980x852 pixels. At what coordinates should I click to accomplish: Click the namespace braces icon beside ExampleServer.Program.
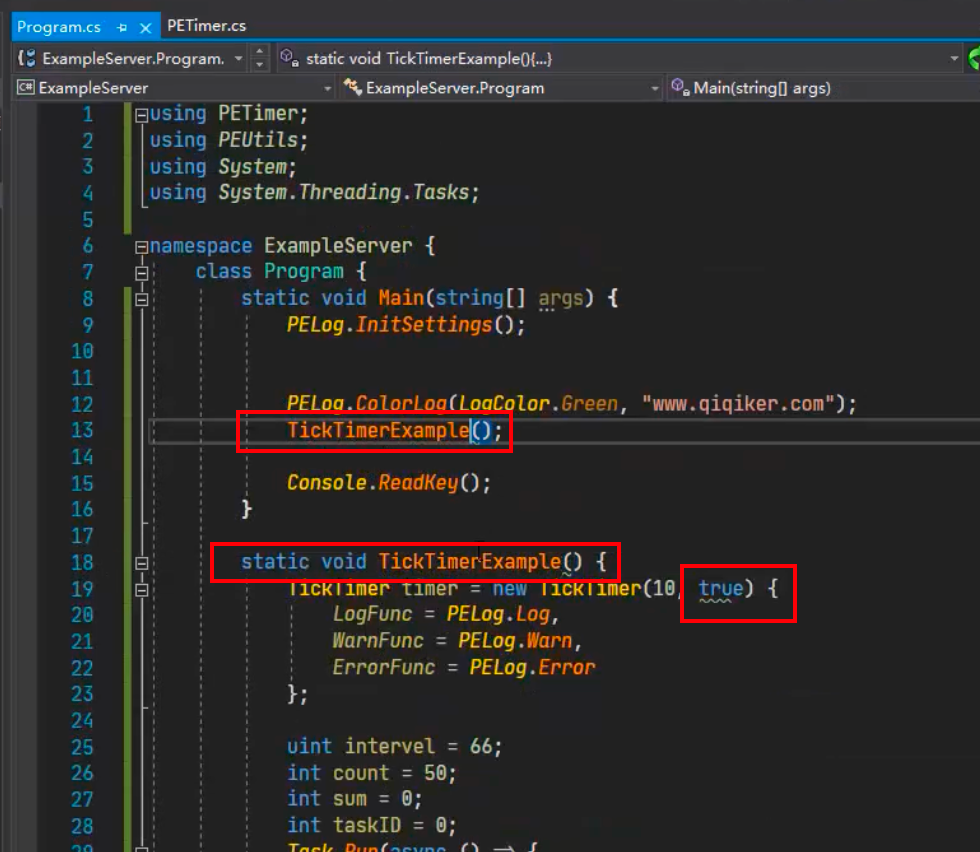27,58
